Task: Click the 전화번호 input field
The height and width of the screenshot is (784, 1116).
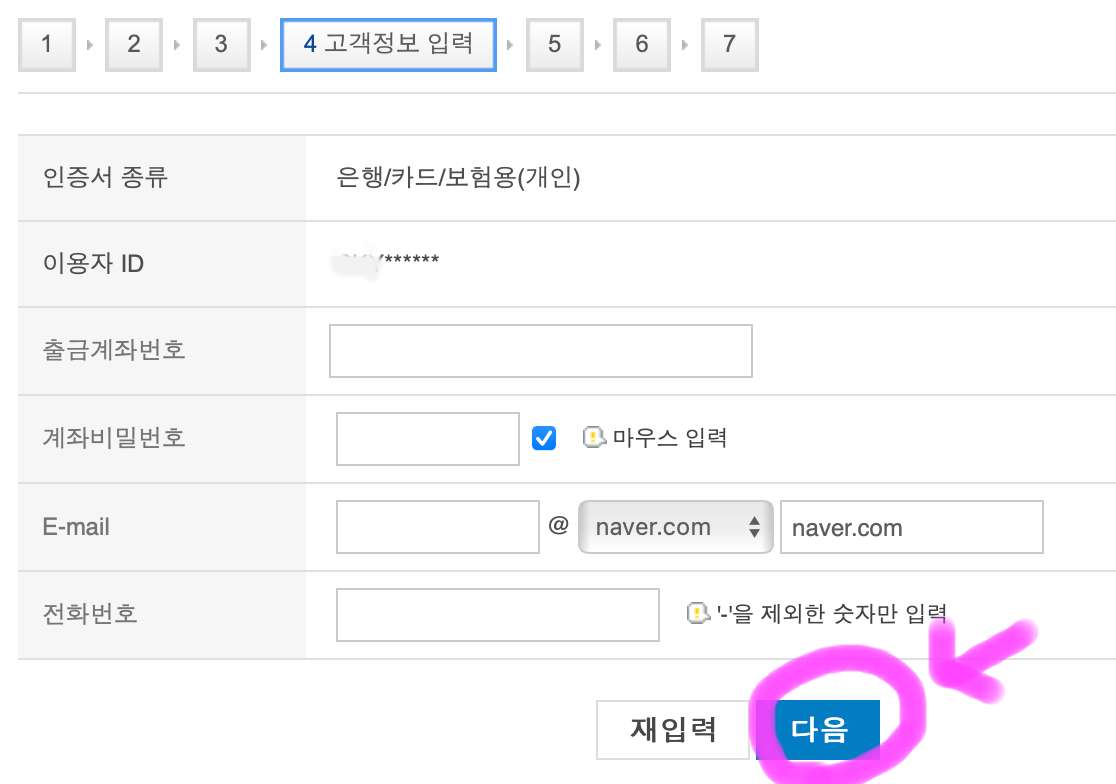Action: click(x=497, y=615)
